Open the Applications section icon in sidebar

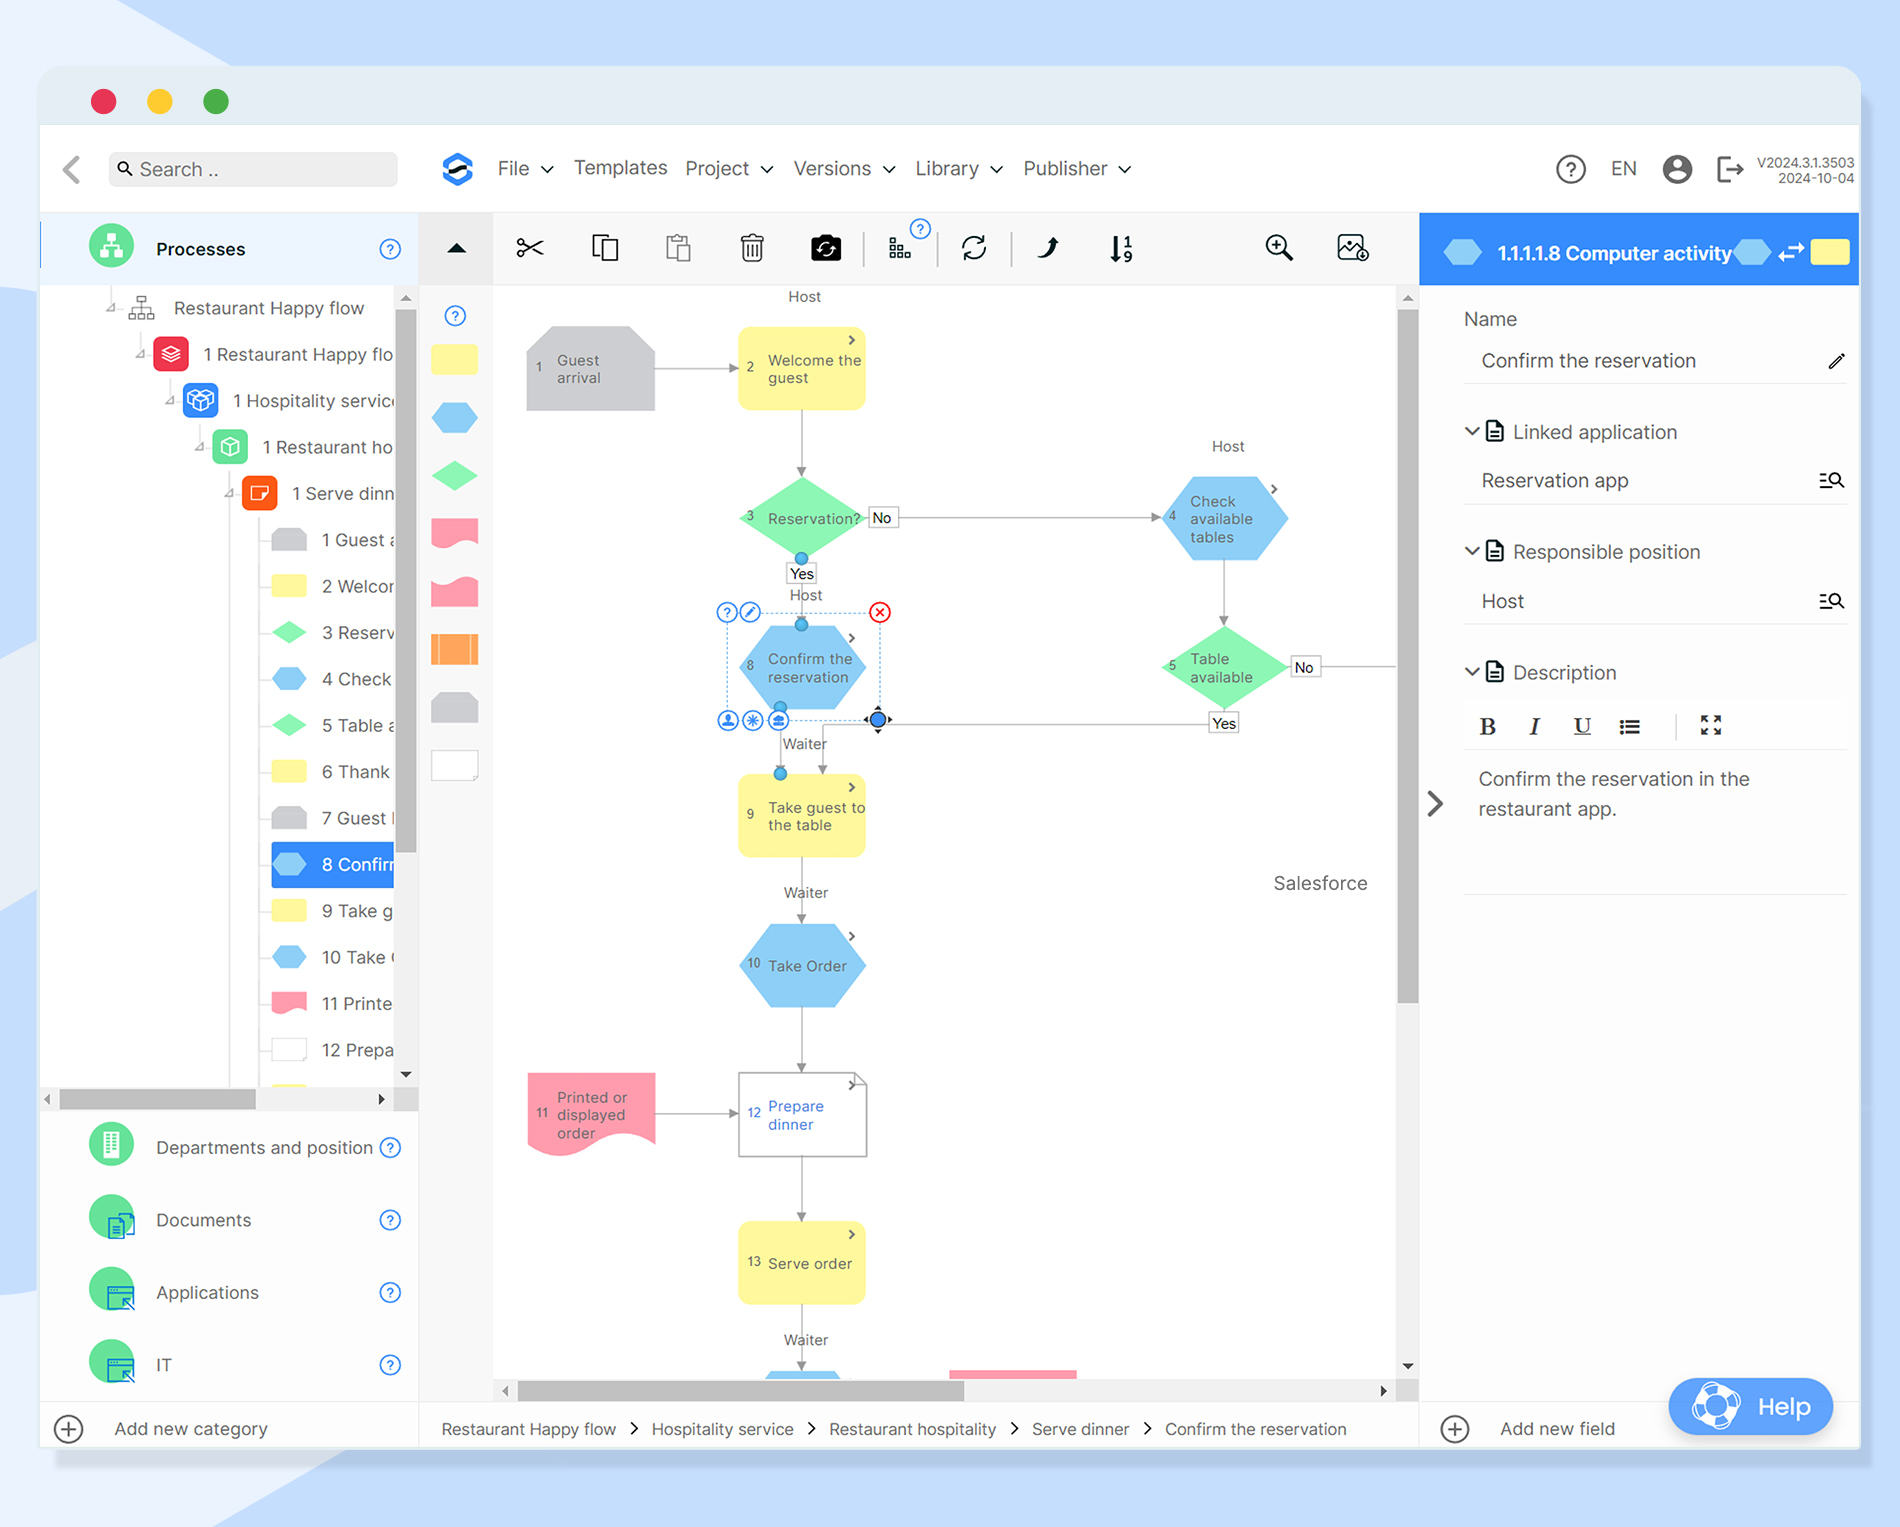pyautogui.click(x=112, y=1292)
